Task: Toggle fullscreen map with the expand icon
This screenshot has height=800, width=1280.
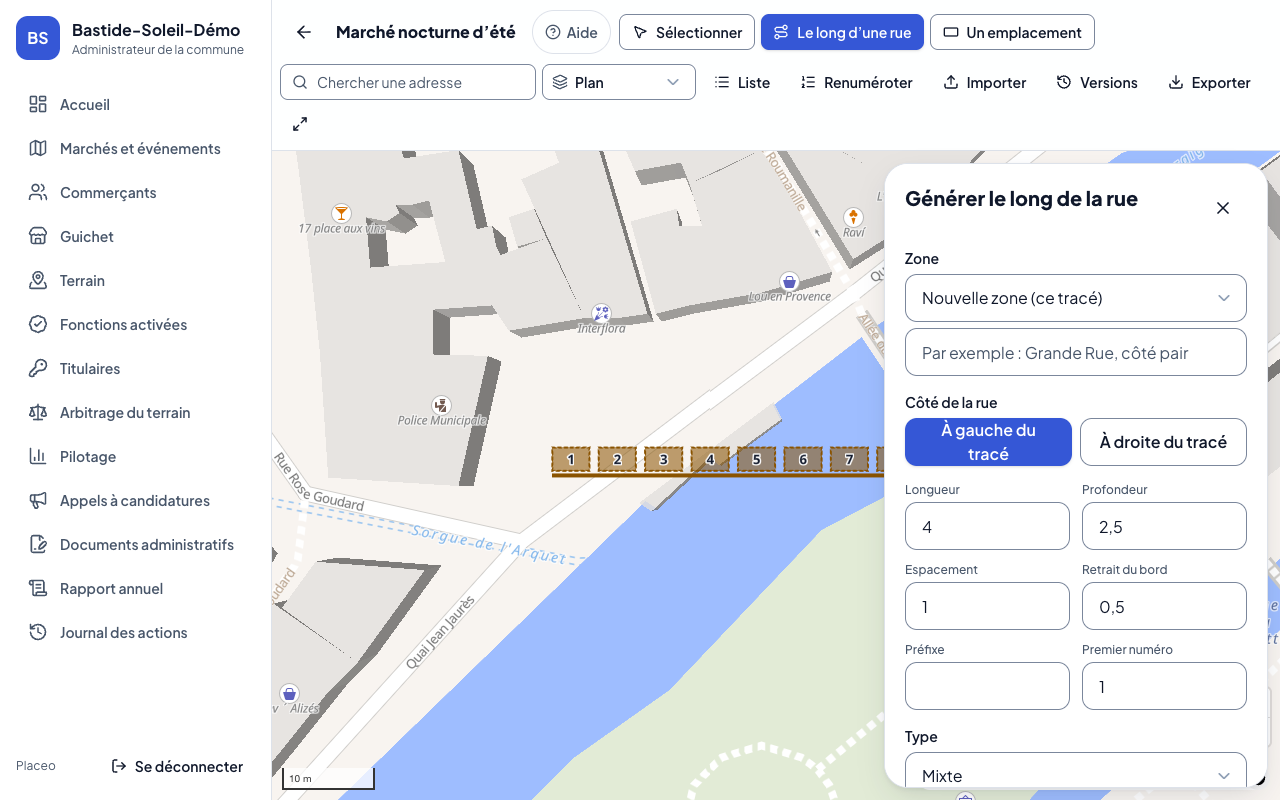Action: point(300,124)
